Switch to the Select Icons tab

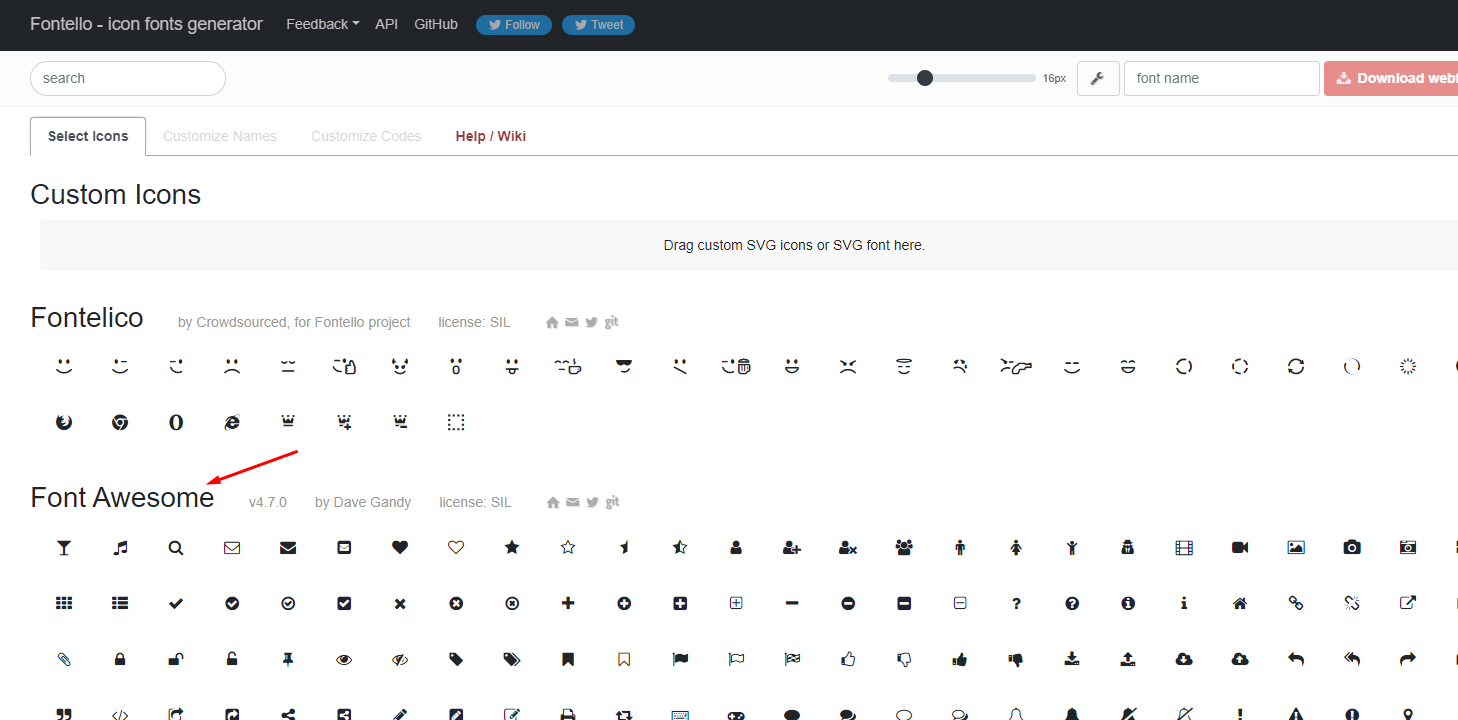tap(88, 136)
